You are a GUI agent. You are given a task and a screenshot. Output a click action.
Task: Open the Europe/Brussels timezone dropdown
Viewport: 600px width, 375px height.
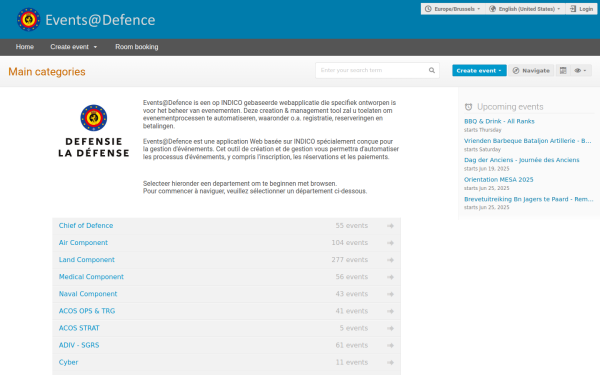[453, 9]
